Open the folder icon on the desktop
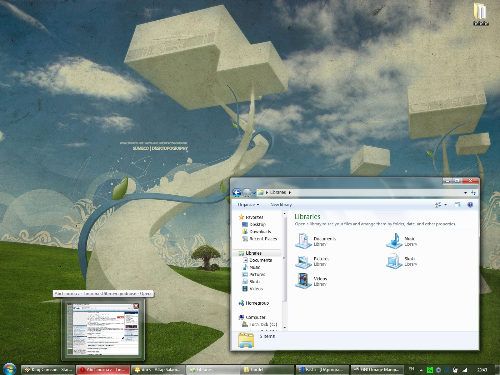 (480, 14)
